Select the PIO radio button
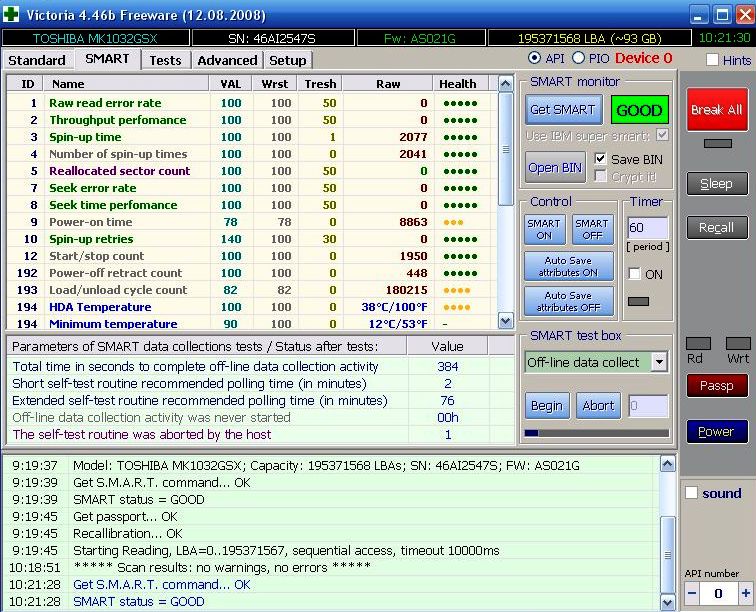 coord(578,59)
